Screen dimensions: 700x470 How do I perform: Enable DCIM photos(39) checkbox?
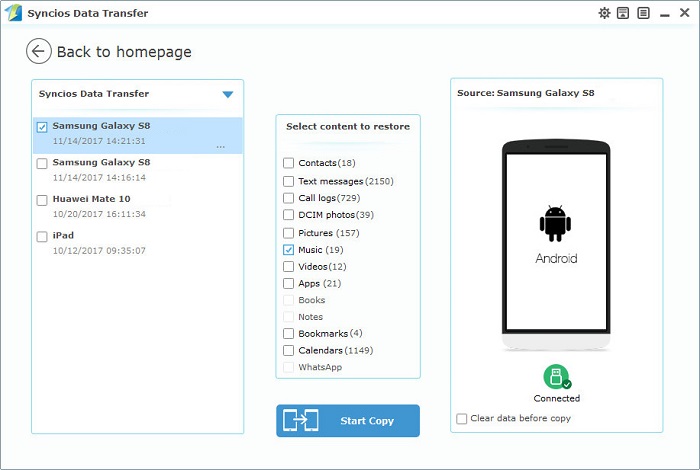click(x=288, y=215)
